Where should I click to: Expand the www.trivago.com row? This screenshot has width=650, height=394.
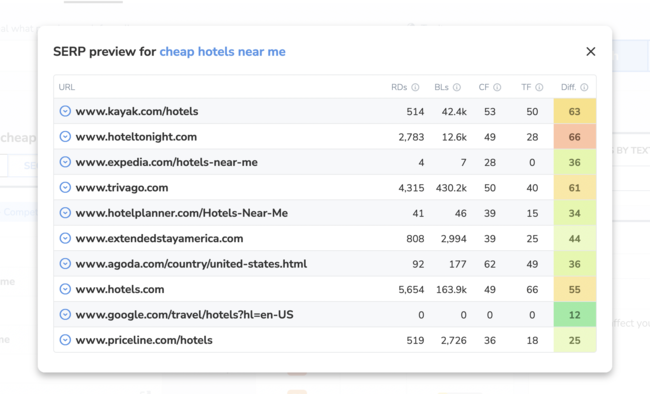click(65, 187)
